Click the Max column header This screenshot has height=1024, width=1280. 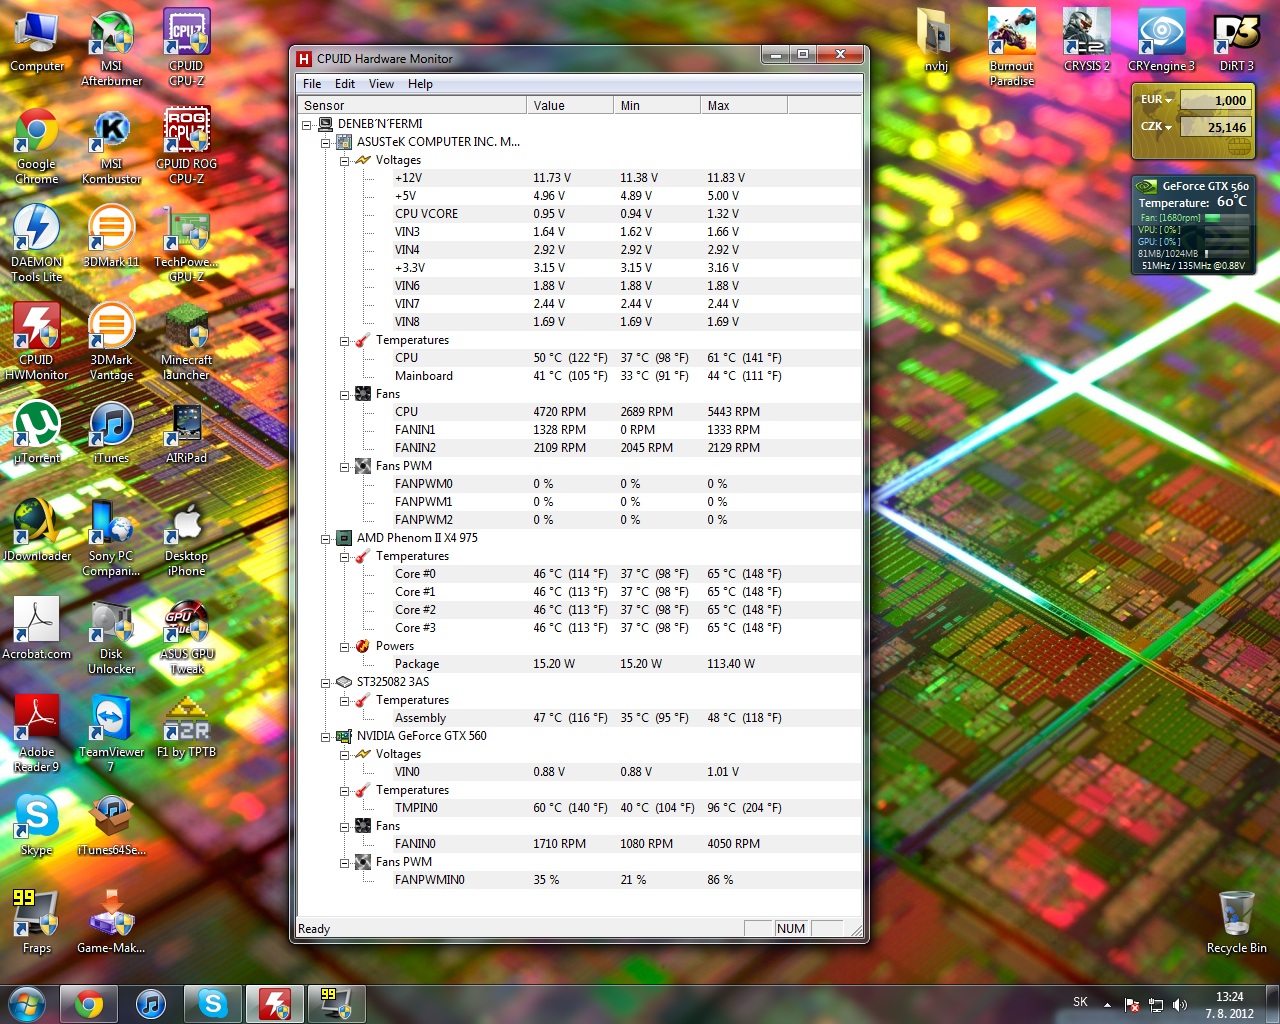[x=744, y=105]
